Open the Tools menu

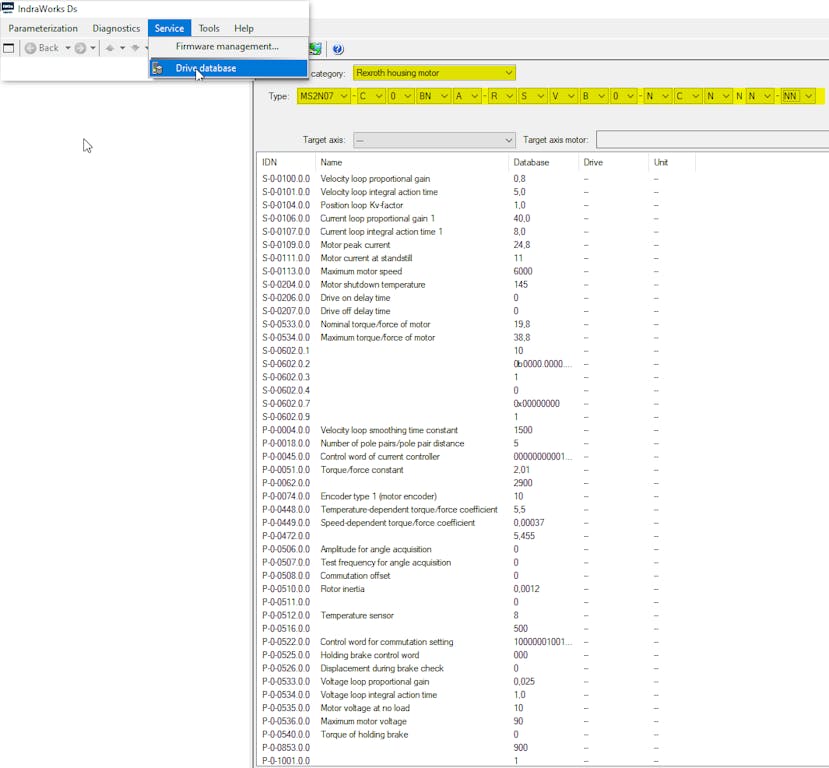pyautogui.click(x=209, y=28)
